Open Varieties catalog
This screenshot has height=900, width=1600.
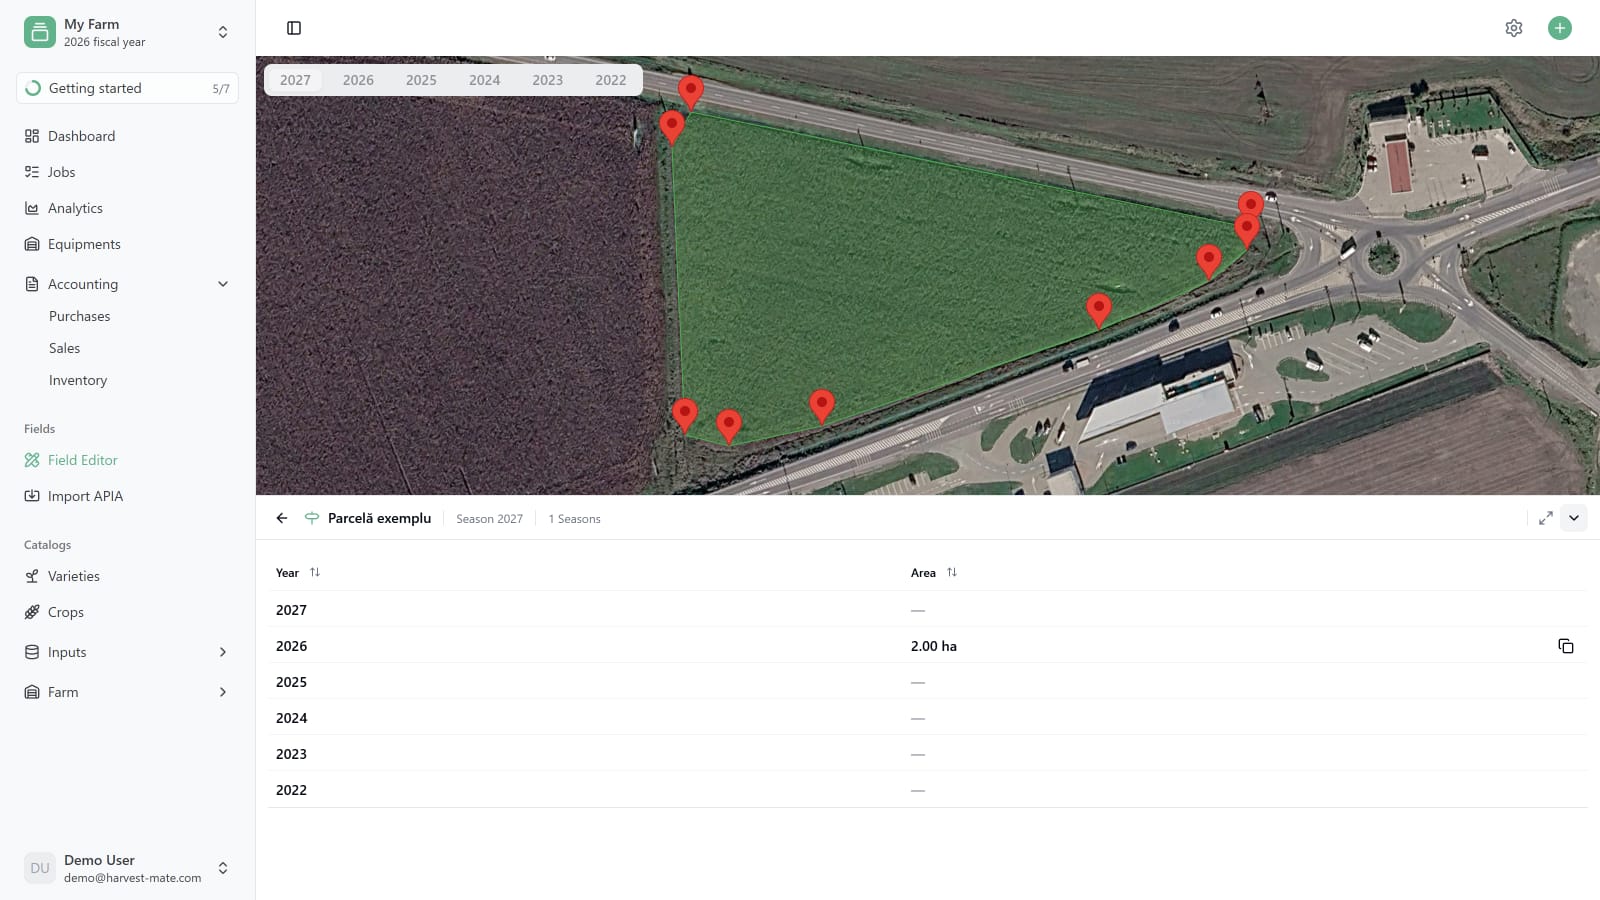[128, 576]
